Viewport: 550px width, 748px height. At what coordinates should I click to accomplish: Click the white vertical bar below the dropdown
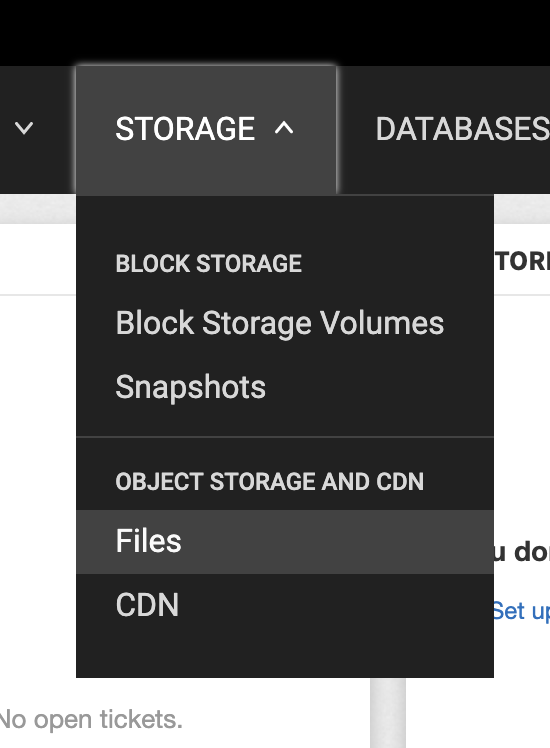tap(388, 713)
